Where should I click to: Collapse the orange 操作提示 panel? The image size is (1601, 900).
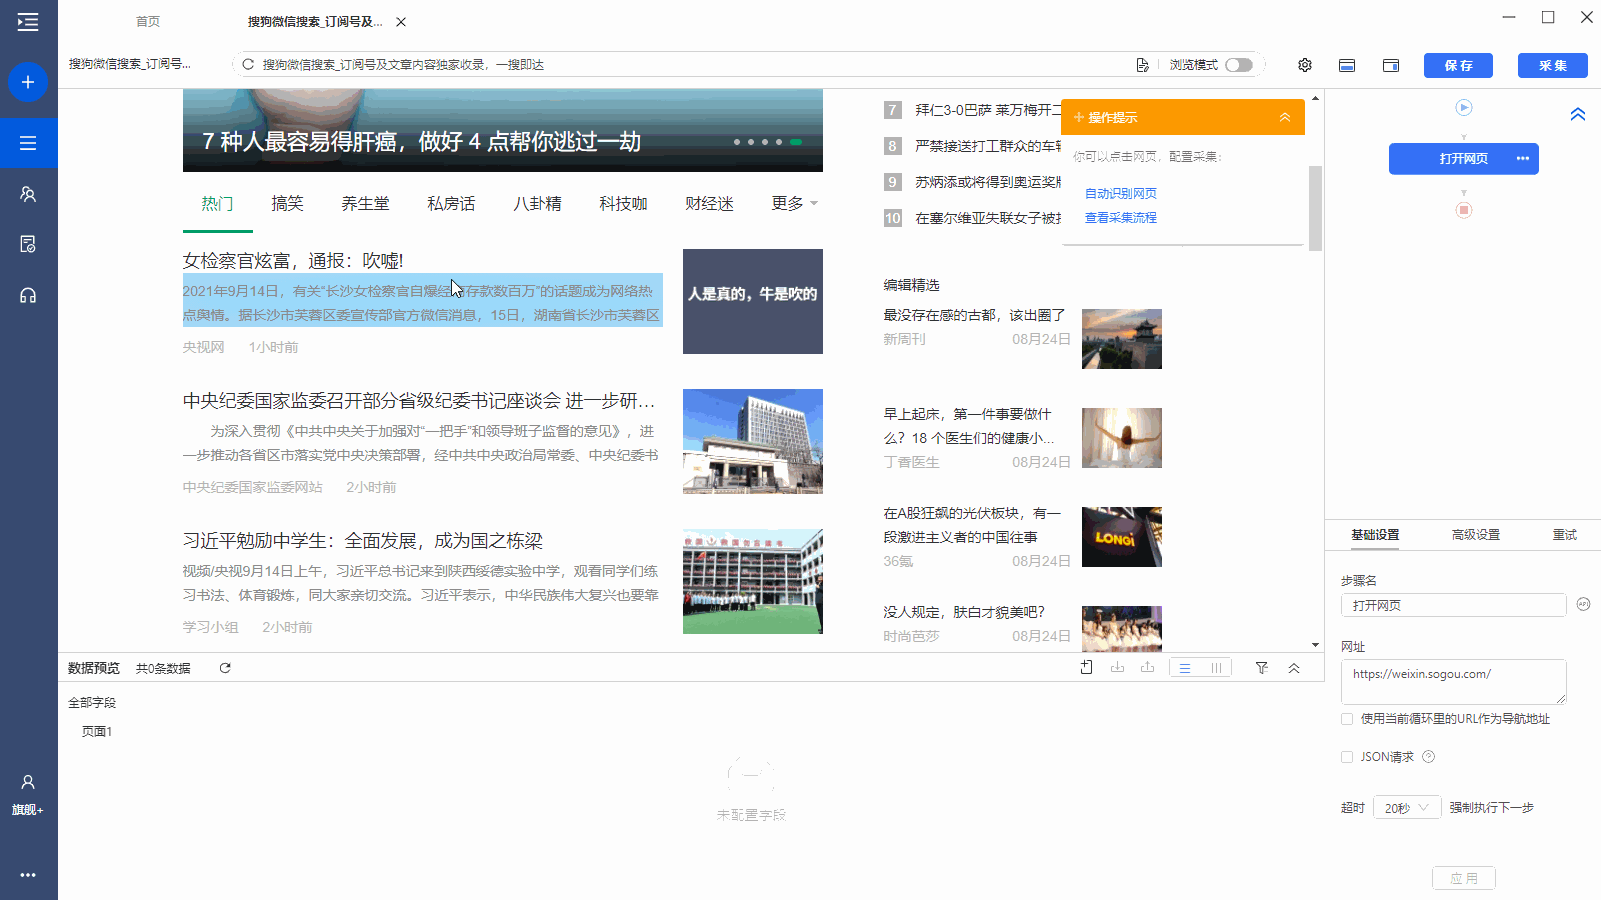[1285, 118]
